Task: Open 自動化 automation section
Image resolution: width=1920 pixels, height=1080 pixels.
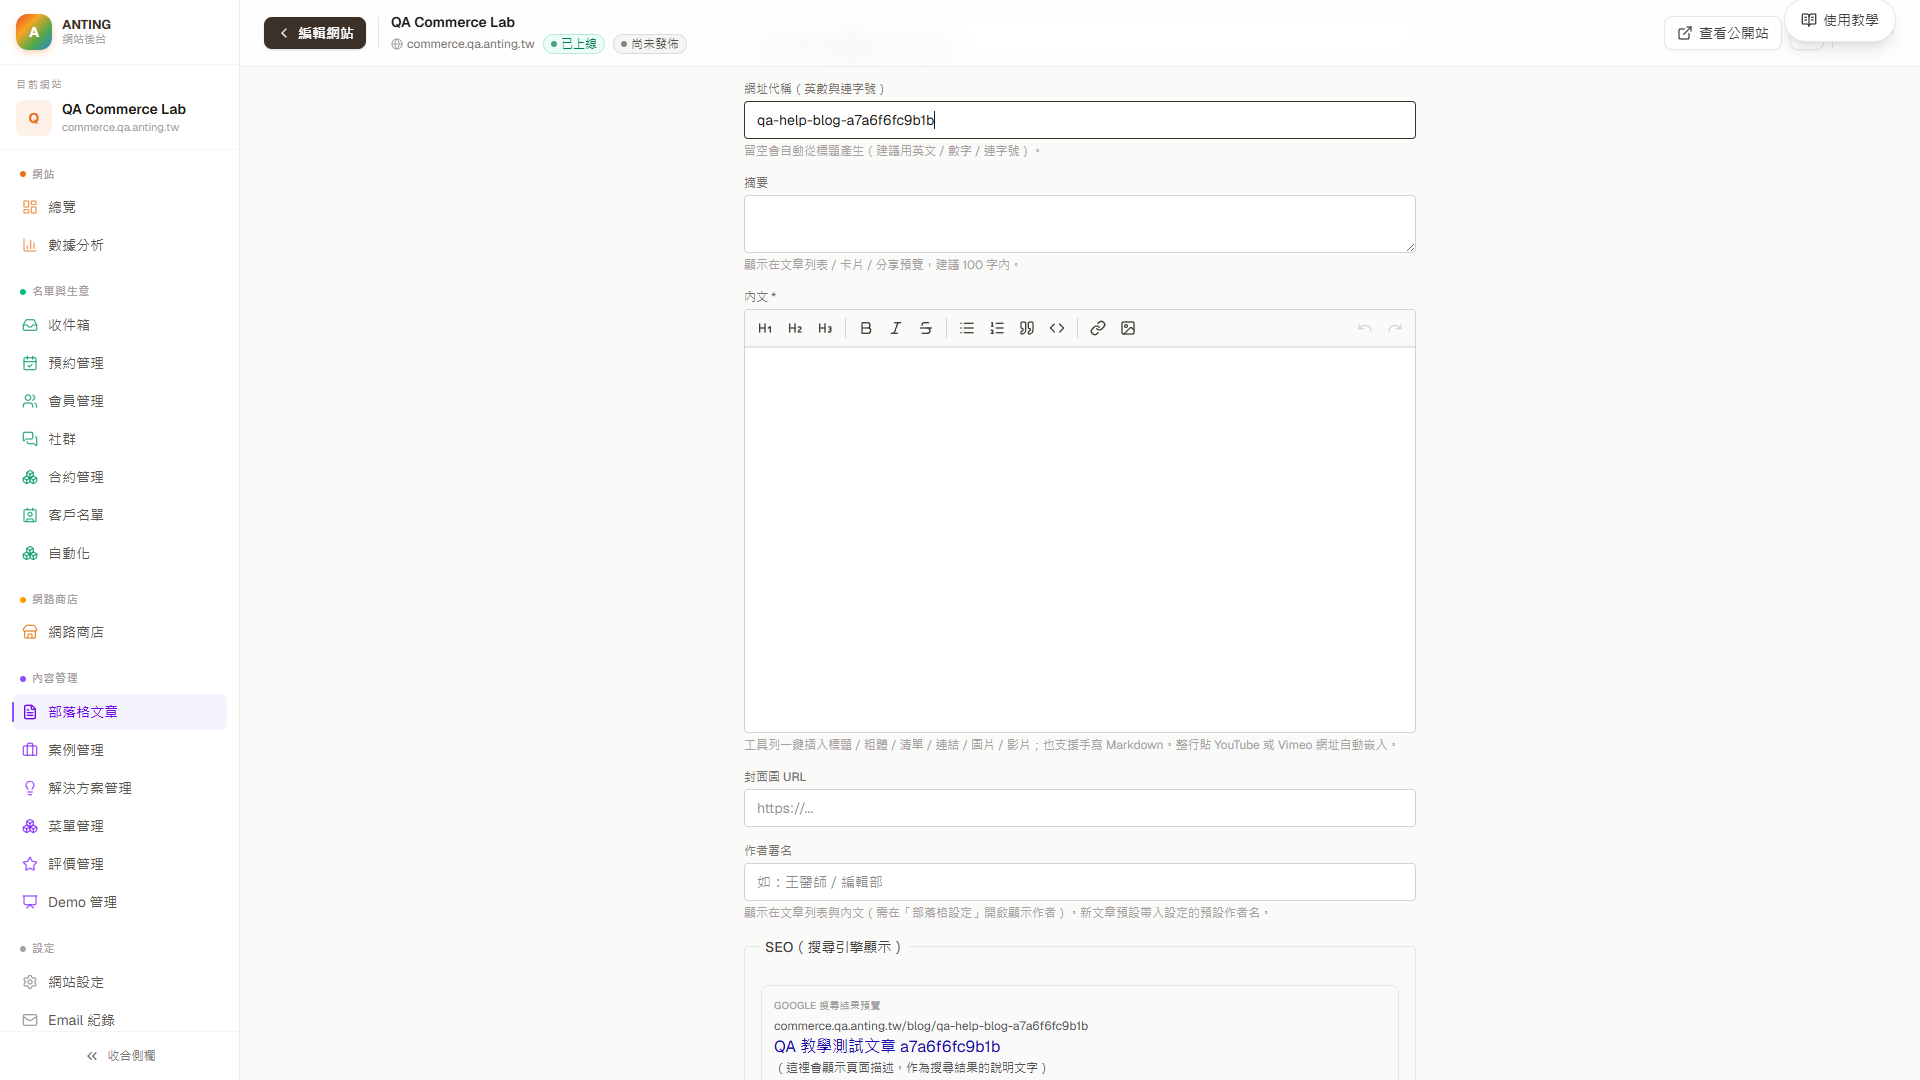Action: pyautogui.click(x=120, y=553)
